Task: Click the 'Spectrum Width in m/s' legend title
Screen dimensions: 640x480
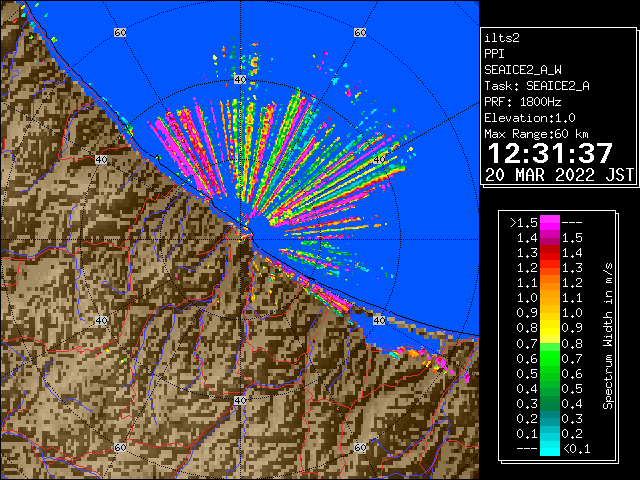Action: point(608,336)
